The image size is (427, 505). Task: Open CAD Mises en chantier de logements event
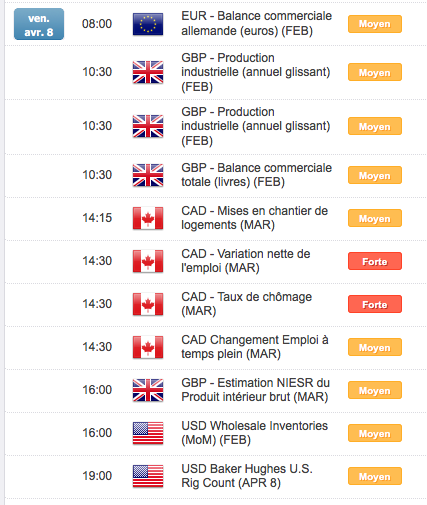point(254,218)
